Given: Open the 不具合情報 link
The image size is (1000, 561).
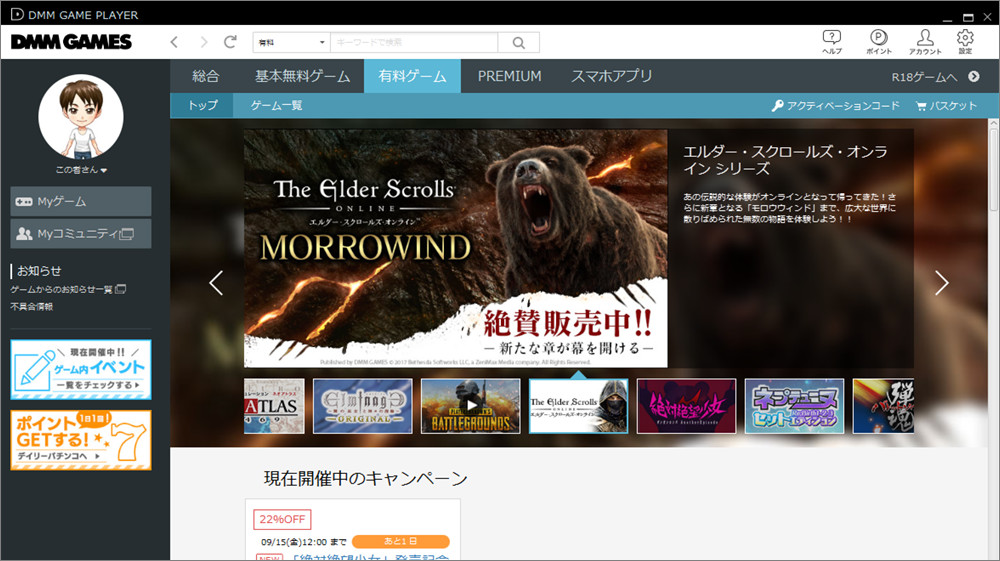Looking at the screenshot, I should click(32, 307).
